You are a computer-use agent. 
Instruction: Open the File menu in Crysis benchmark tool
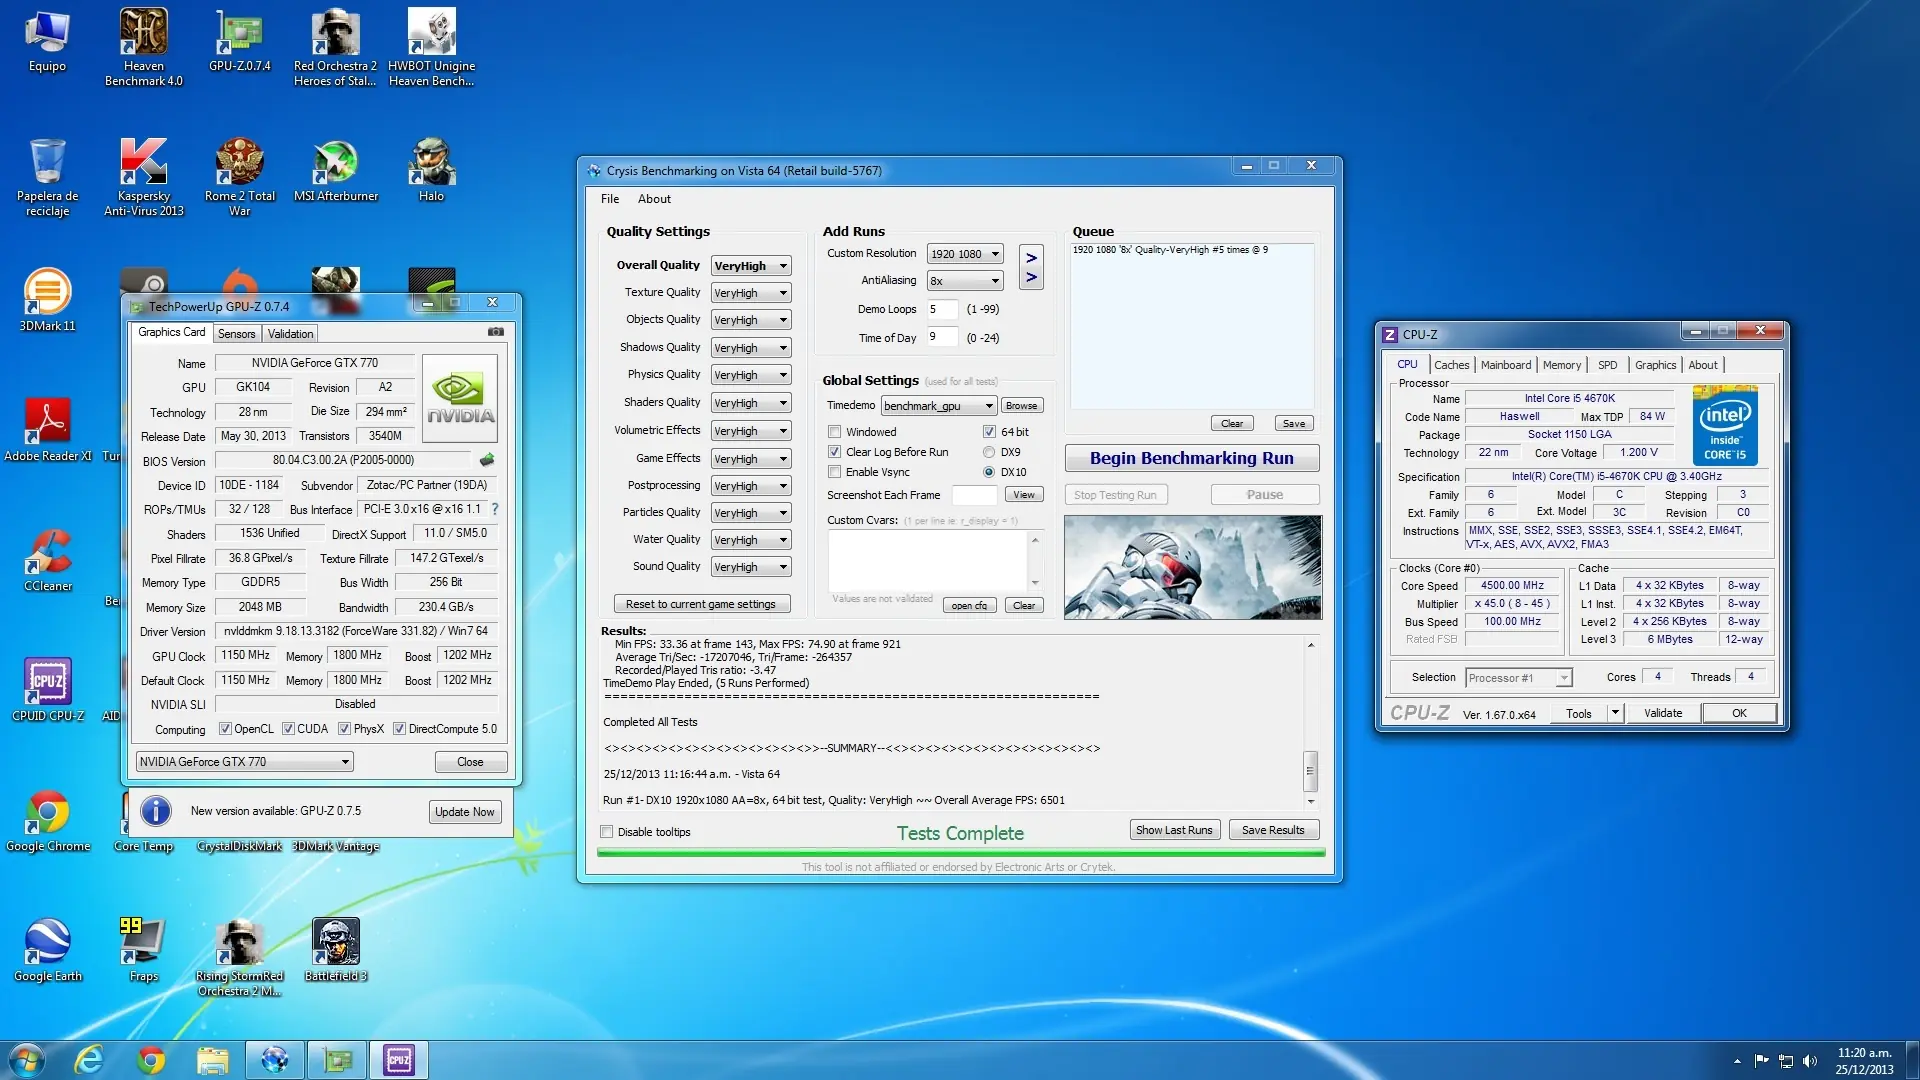point(610,199)
